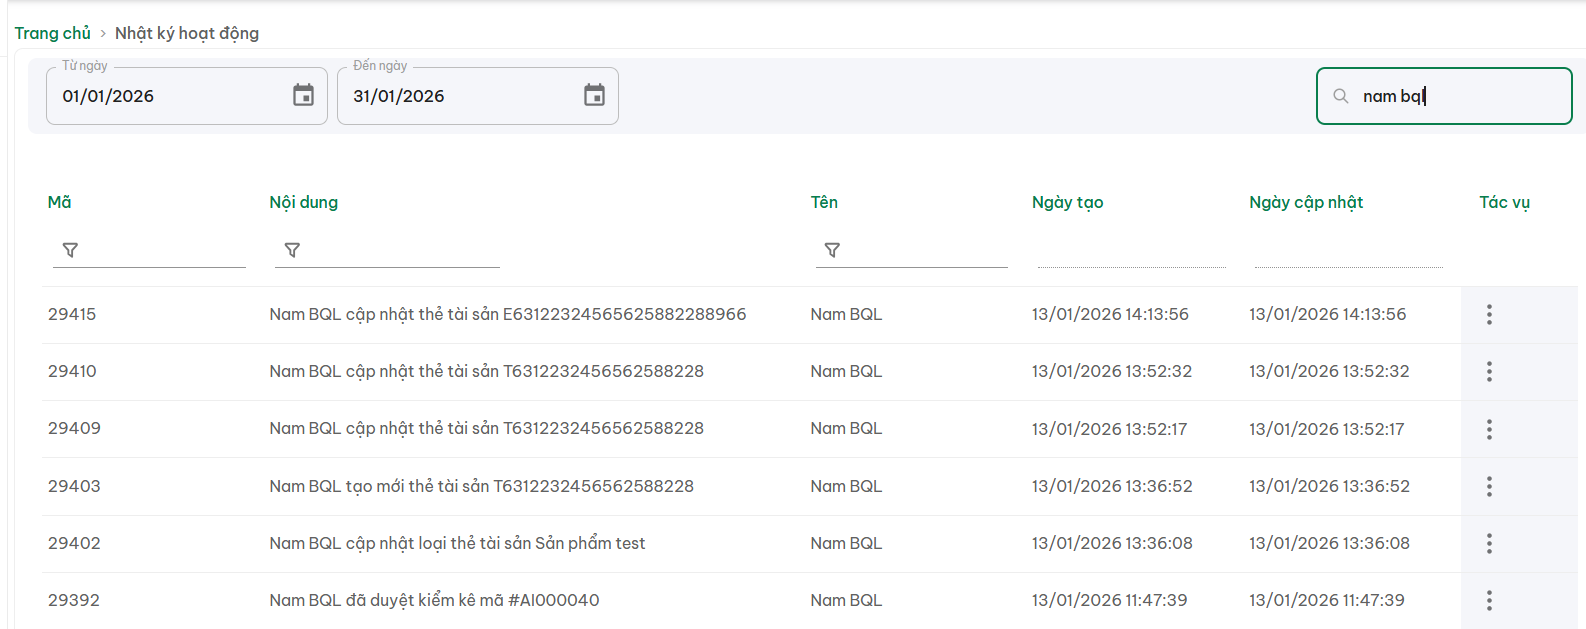The image size is (1586, 629).
Task: Sort by Ngày tạo column header
Action: (1067, 202)
